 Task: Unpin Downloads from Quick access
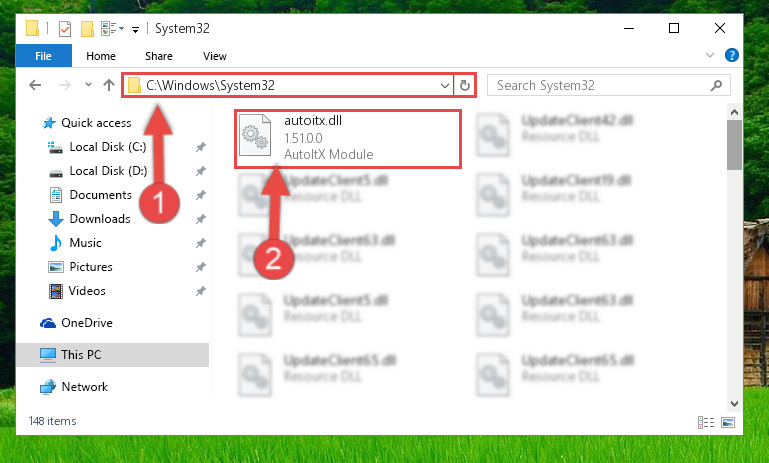click(x=201, y=219)
